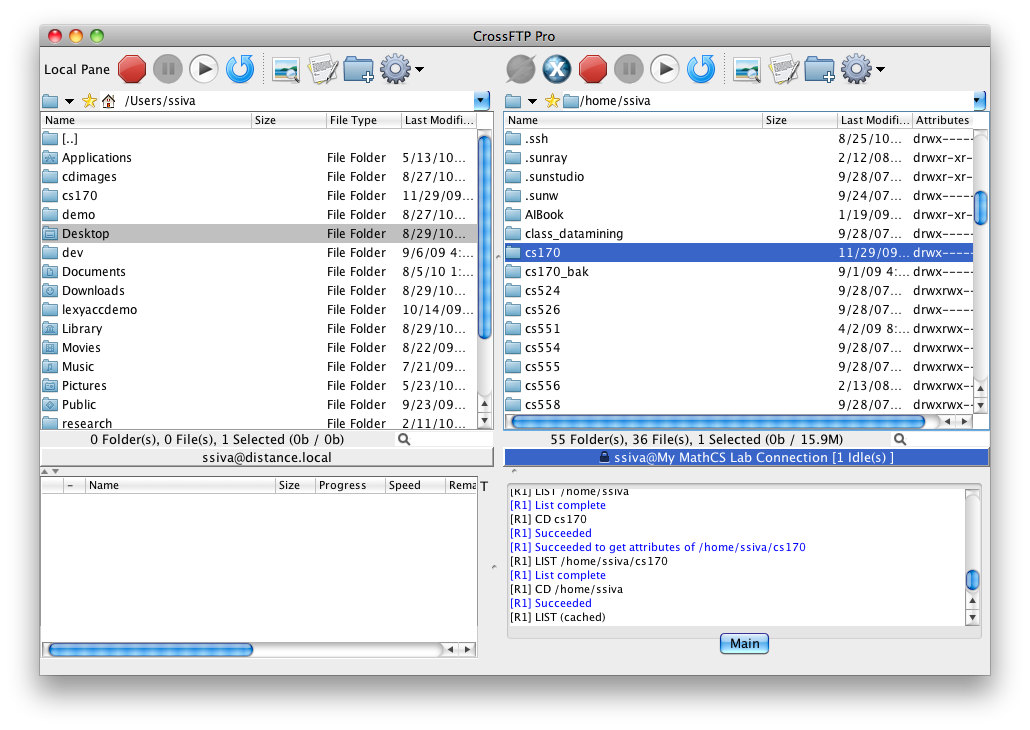
Task: Click the edit file notepad icon in the local toolbar
Action: (x=323, y=70)
